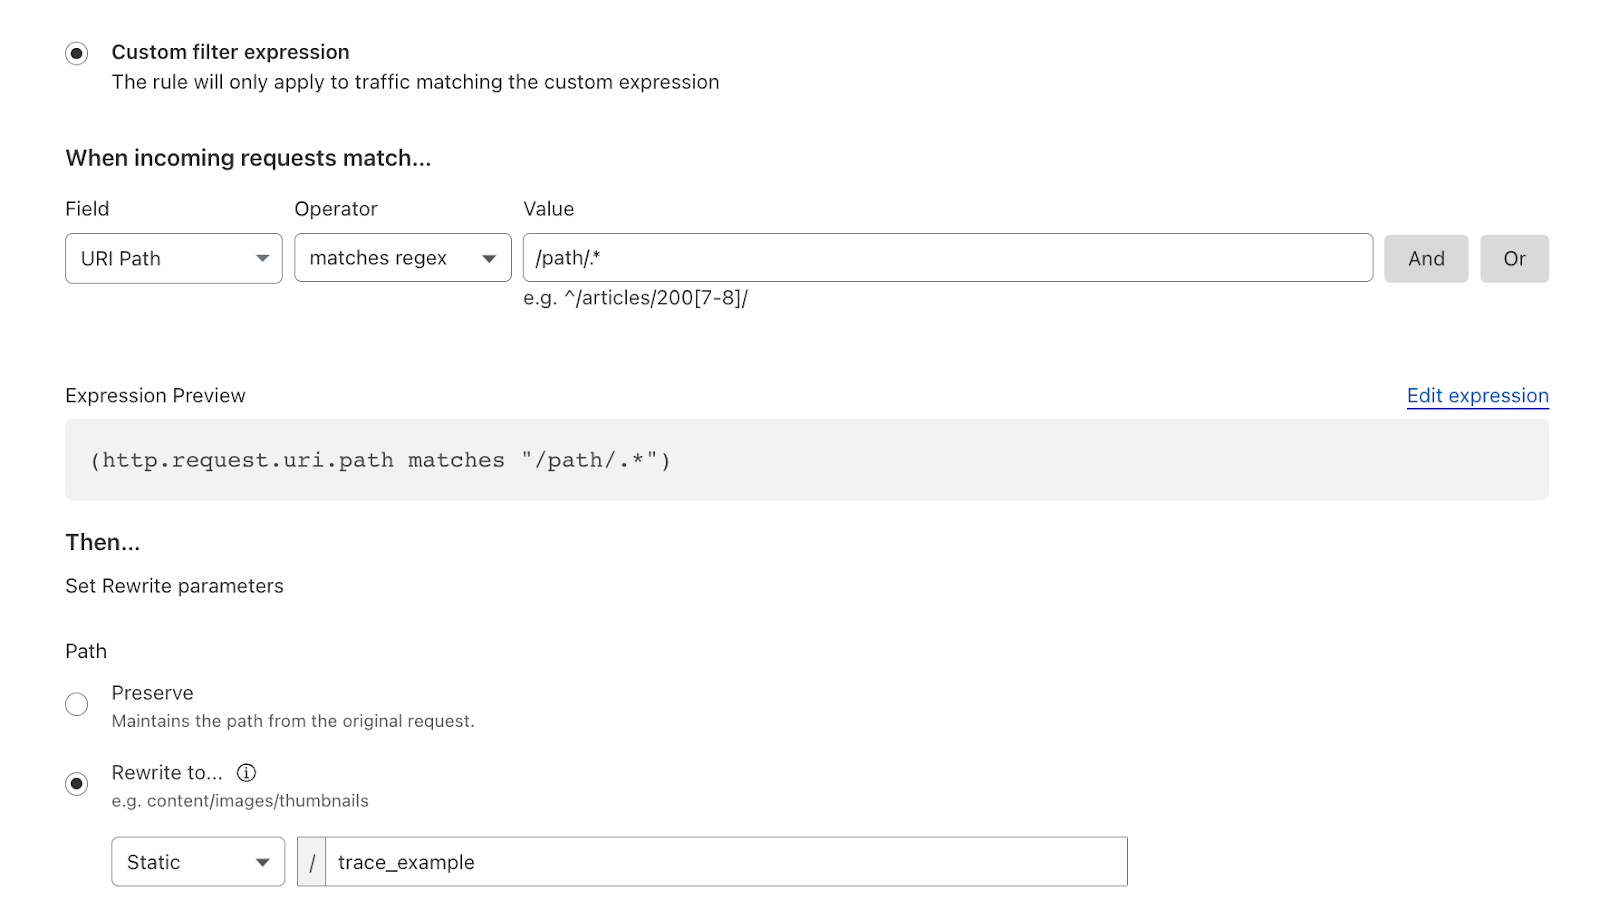Focus the Value field containing /path/.*
Screen dimensions: 1600x910
pyautogui.click(x=947, y=258)
